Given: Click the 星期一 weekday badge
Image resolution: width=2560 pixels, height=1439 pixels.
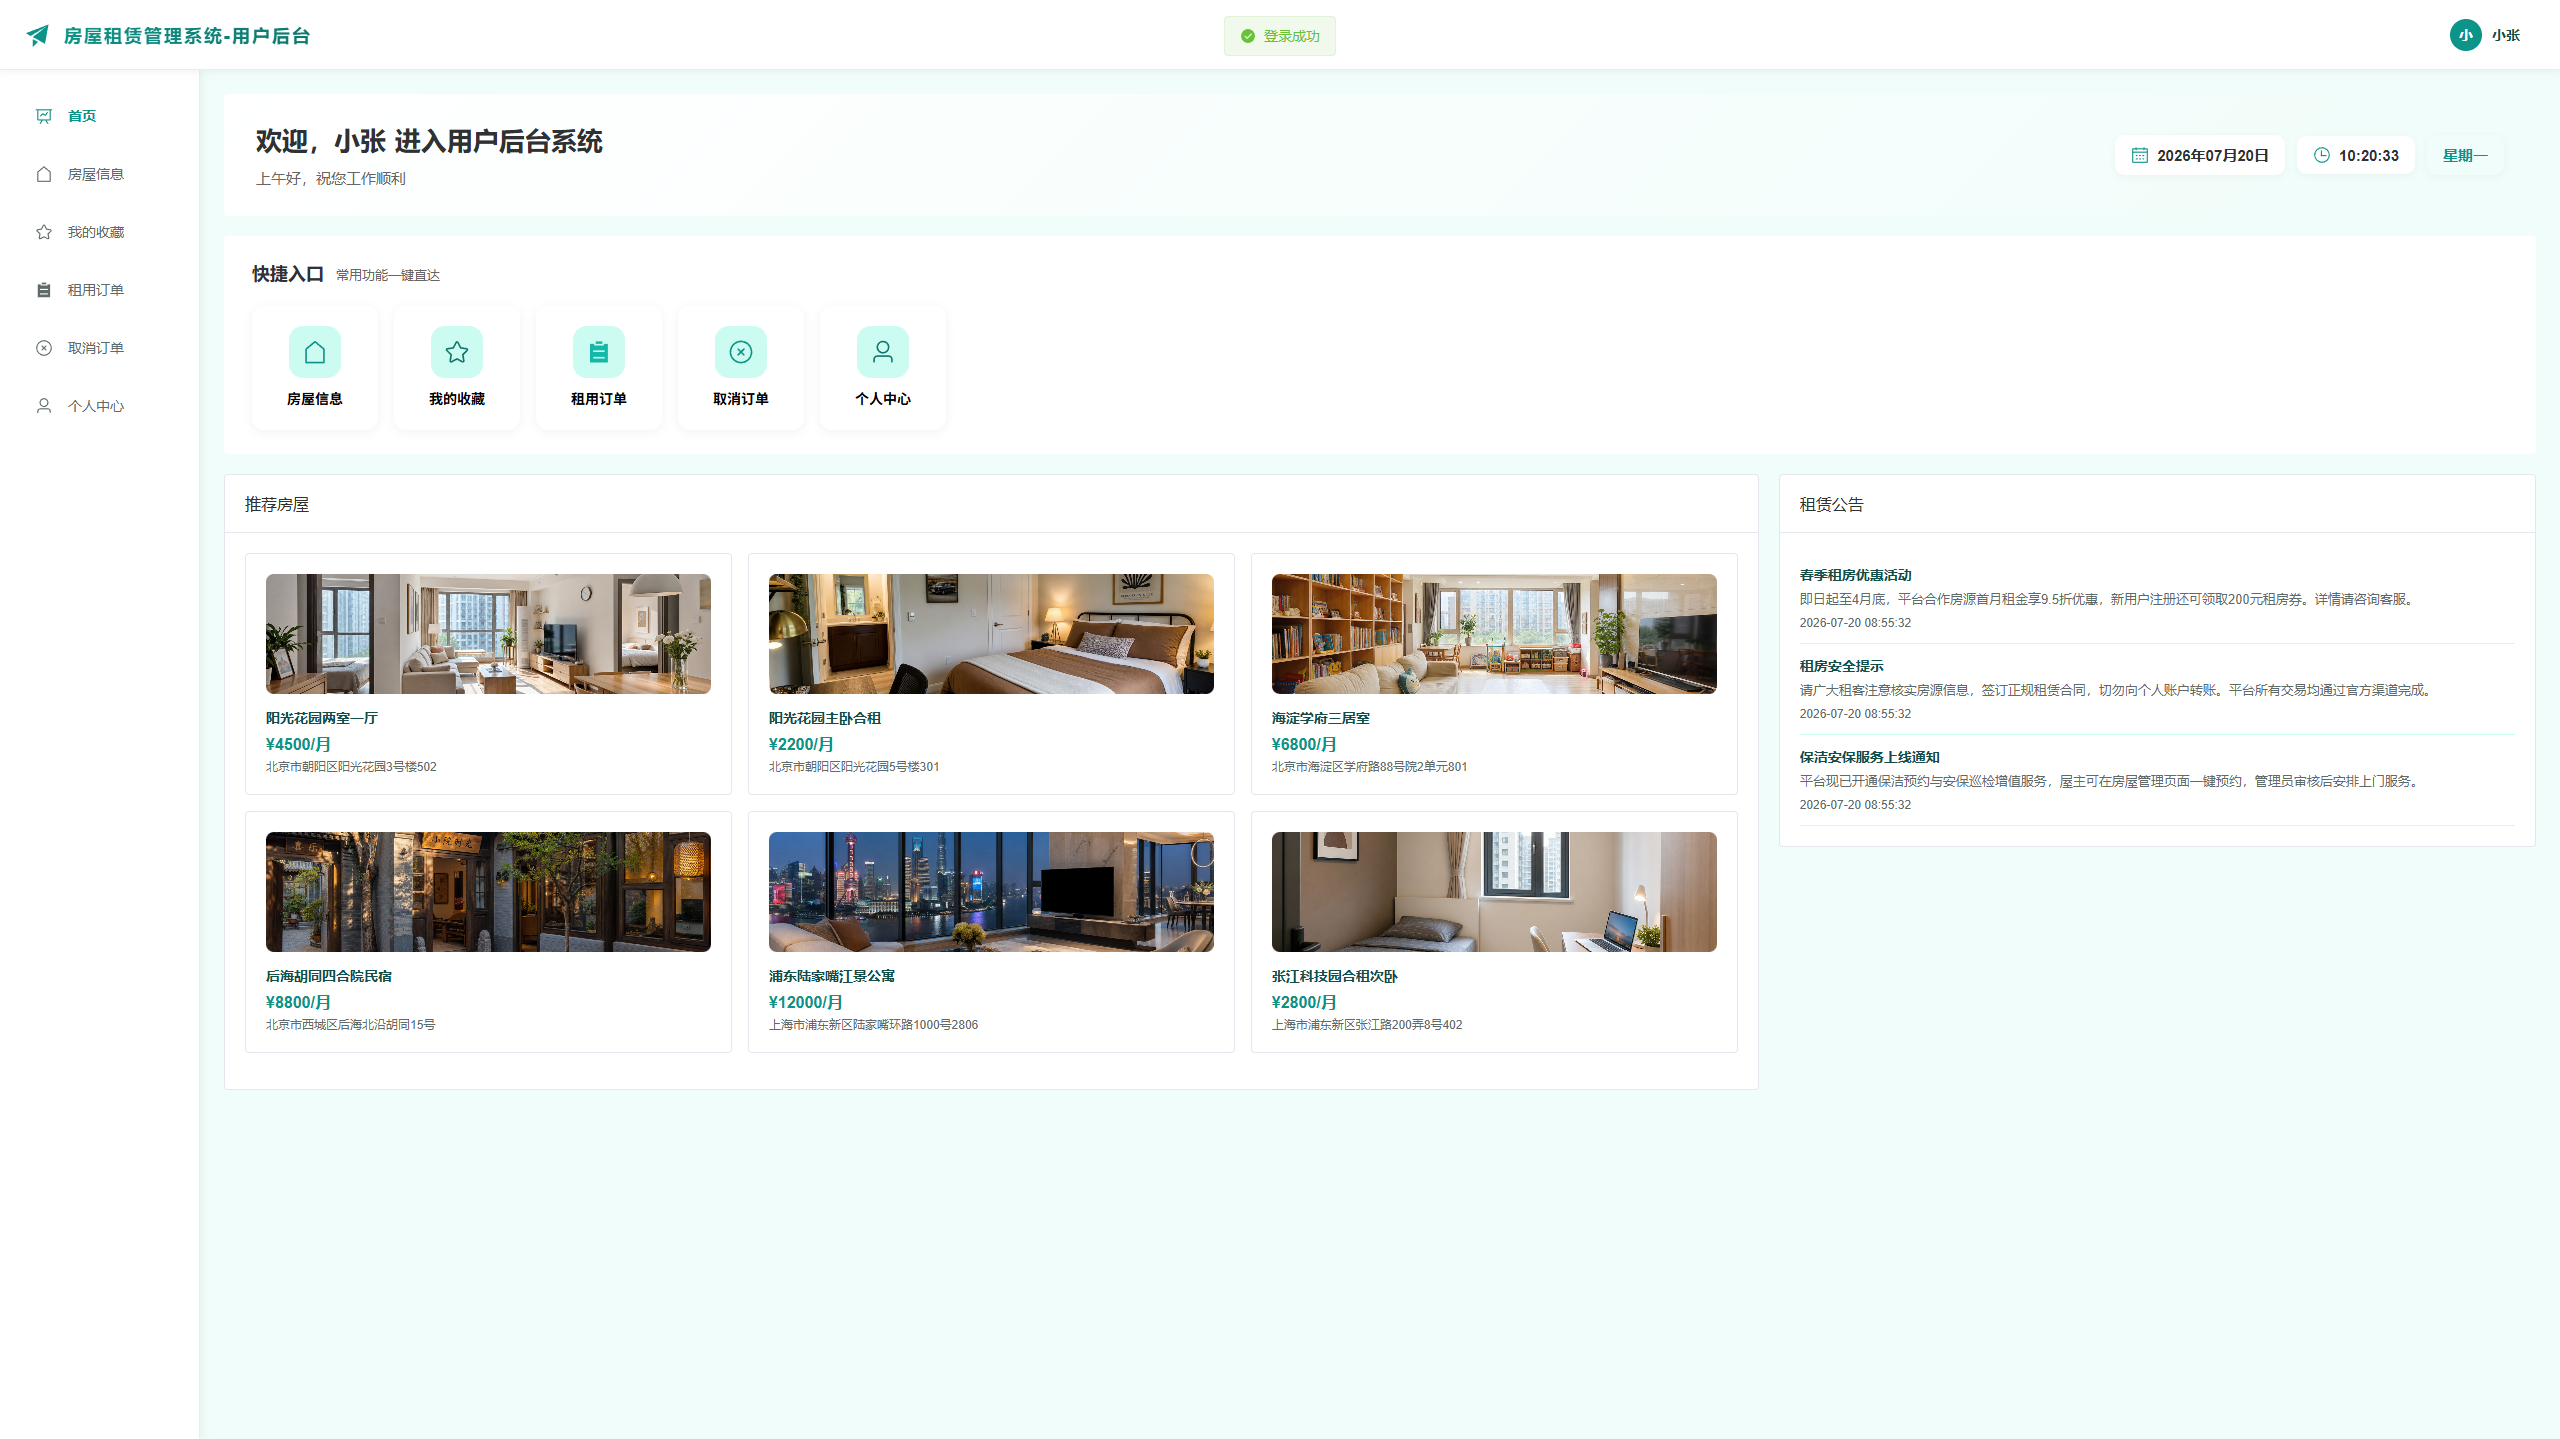Looking at the screenshot, I should coord(2465,155).
